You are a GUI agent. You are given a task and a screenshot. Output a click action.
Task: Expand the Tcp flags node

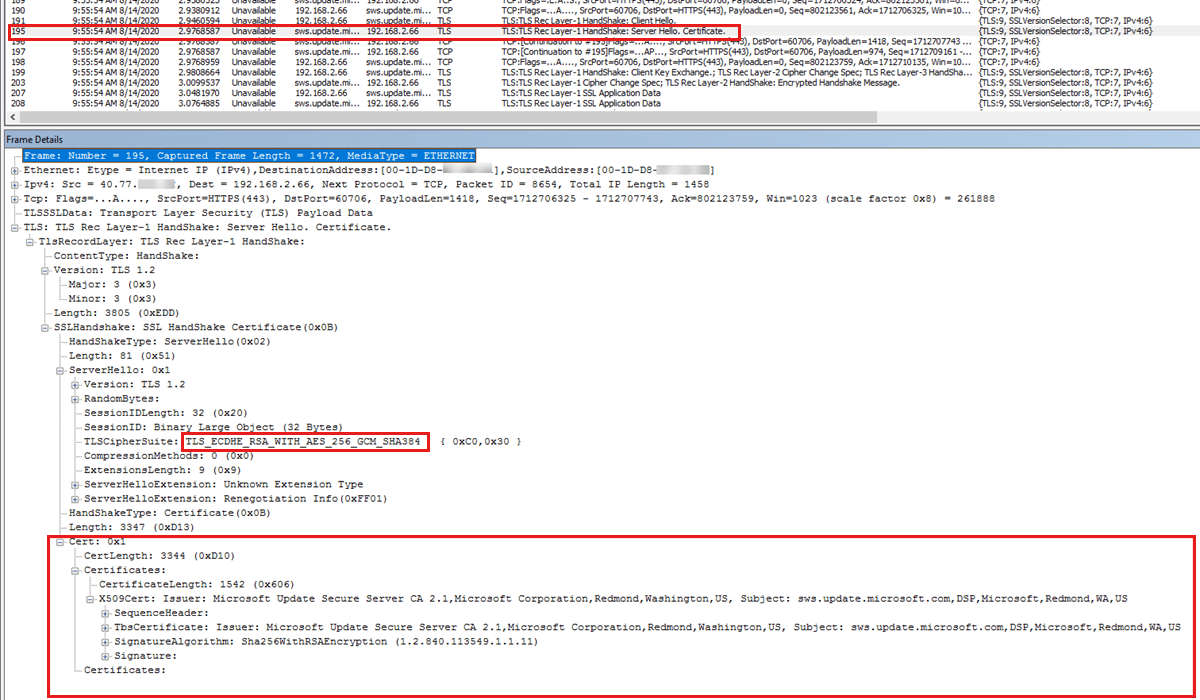[x=14, y=199]
